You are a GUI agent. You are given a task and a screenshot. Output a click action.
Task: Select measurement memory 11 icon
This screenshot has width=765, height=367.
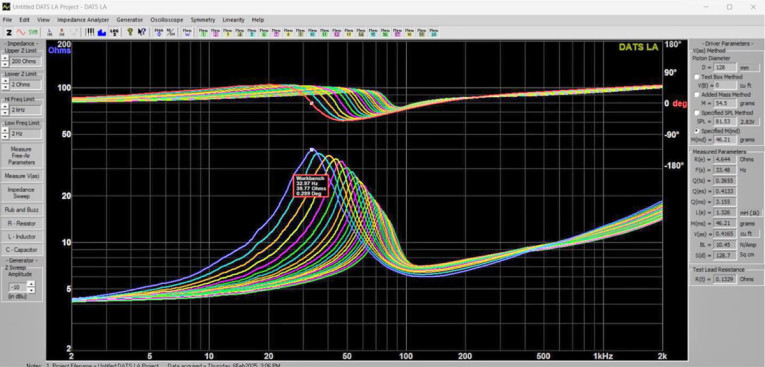(x=324, y=32)
